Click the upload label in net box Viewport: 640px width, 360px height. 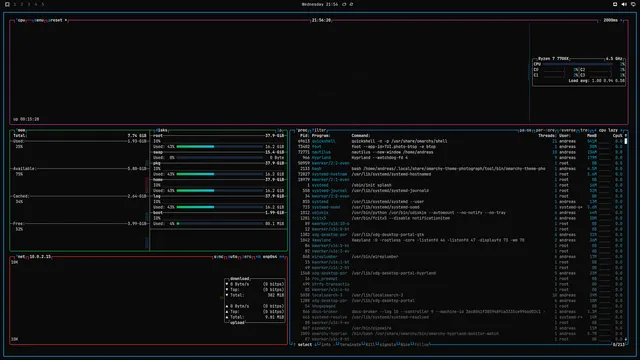[237, 322]
